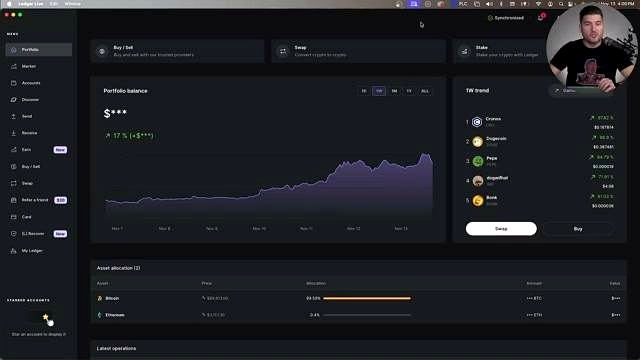Click the Ledger Recover shield icon
This screenshot has width=640, height=360.
(13, 233)
